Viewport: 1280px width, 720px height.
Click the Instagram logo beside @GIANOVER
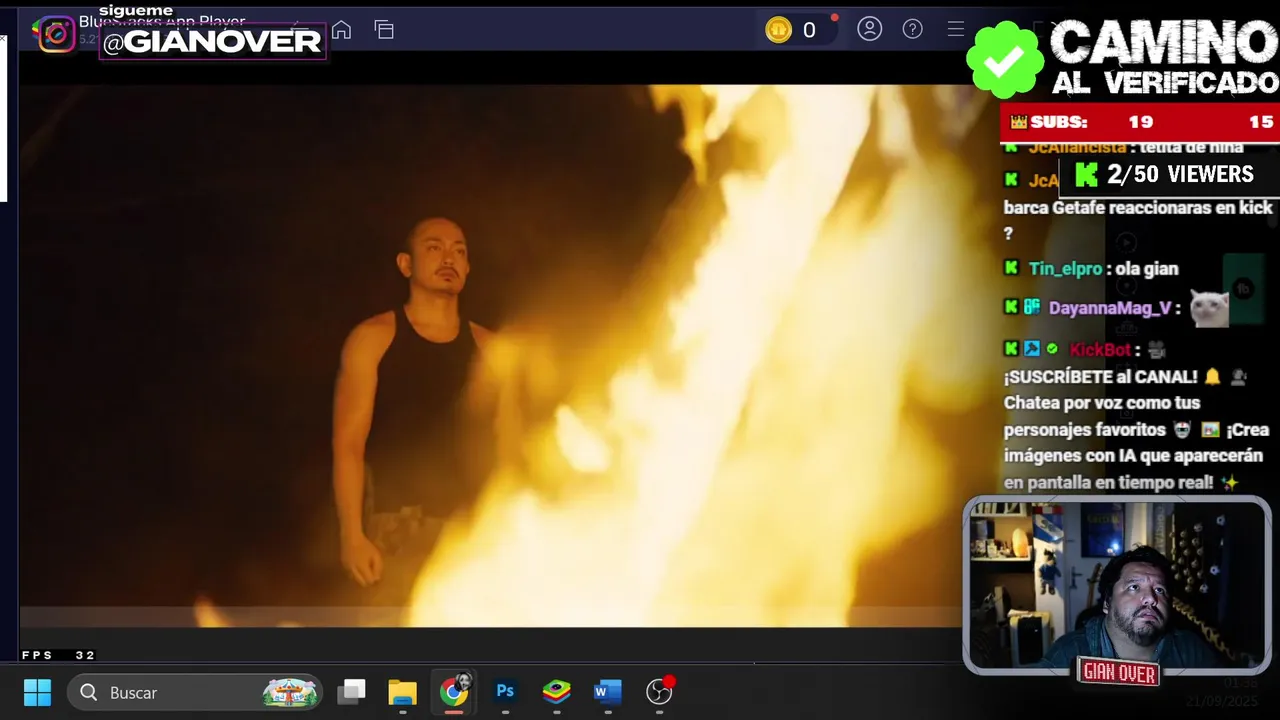56,35
